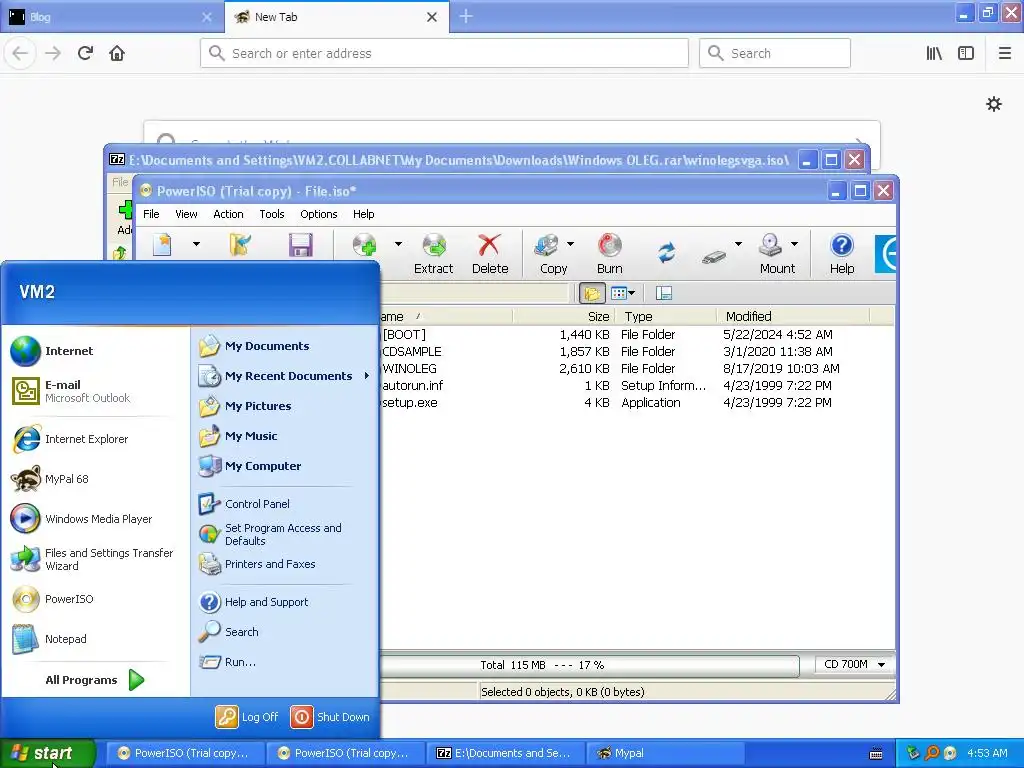
Task: Click the Log Off button
Action: (247, 717)
